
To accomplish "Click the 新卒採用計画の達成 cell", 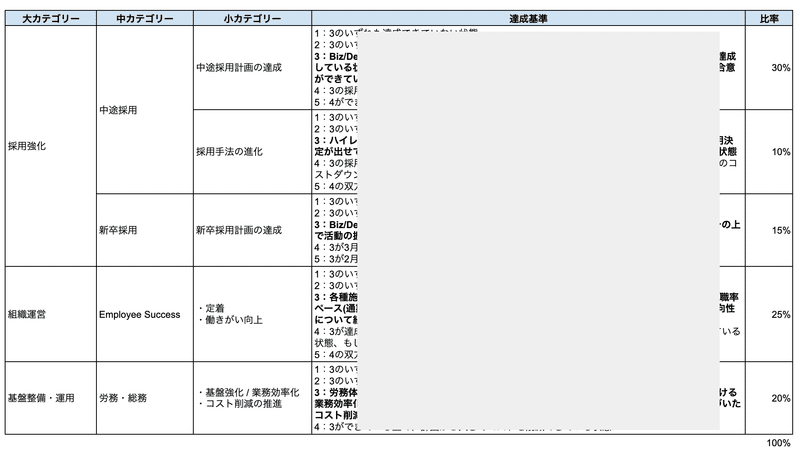I will 253,230.
